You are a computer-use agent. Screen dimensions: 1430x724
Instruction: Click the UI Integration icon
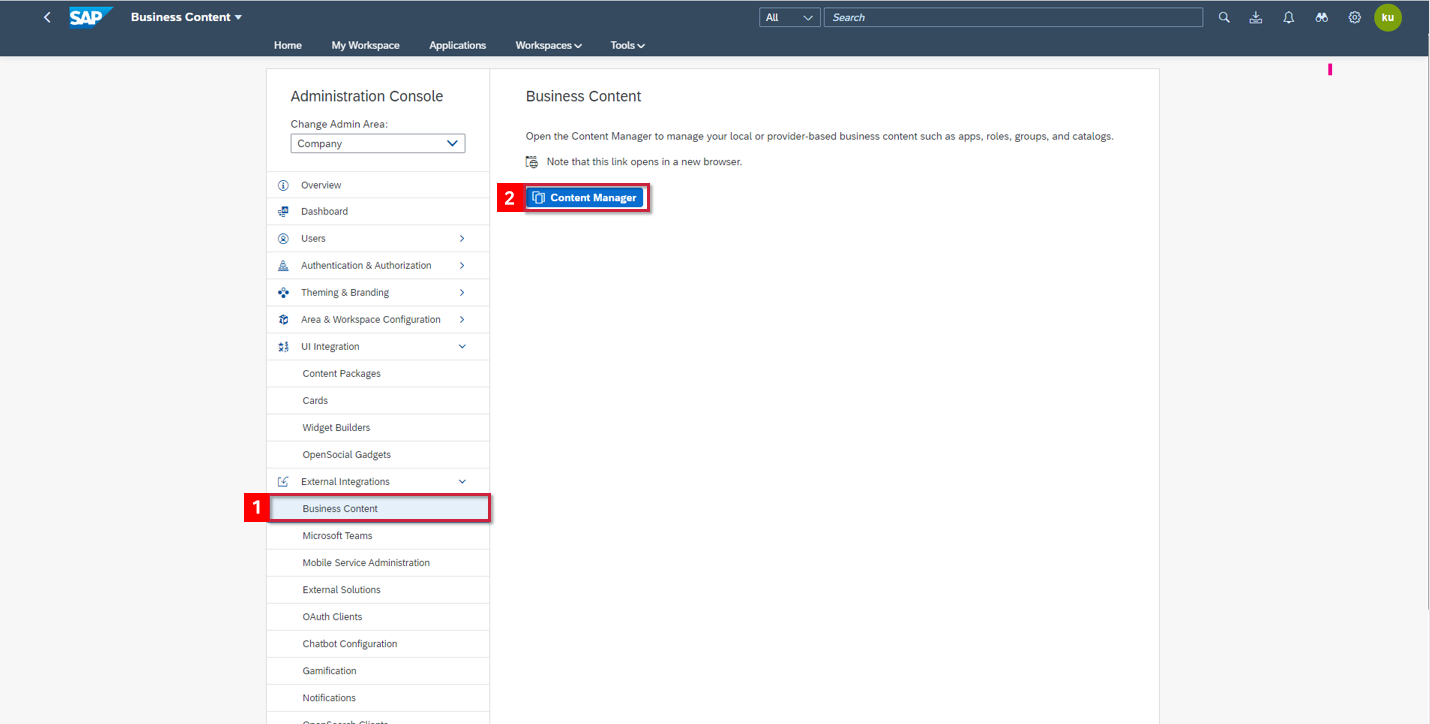coord(283,347)
